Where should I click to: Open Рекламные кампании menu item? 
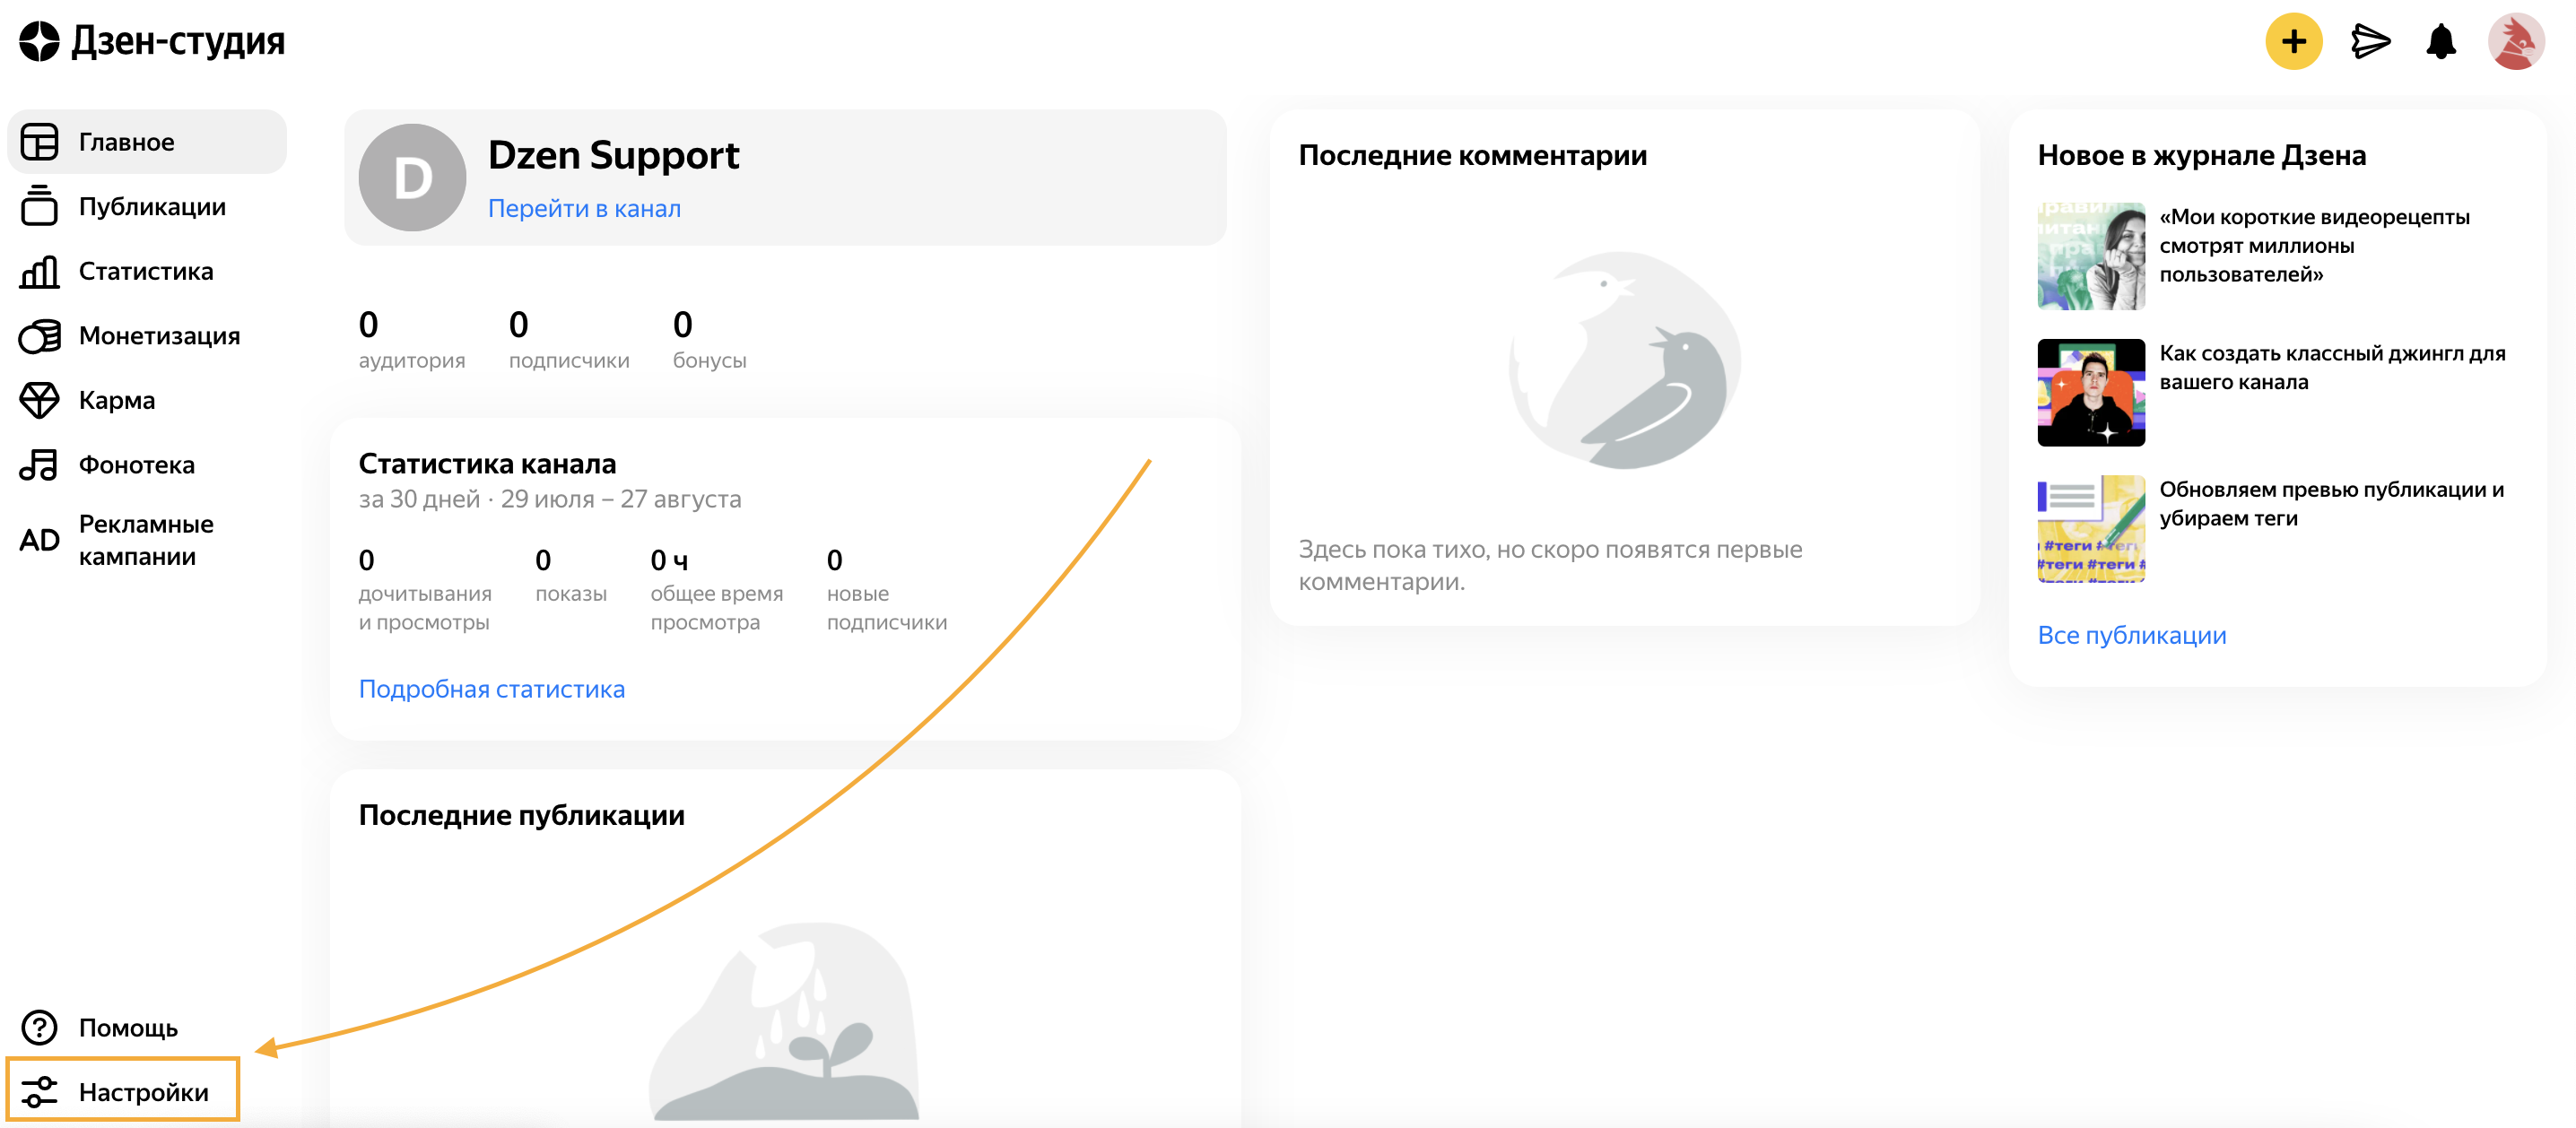(x=147, y=540)
